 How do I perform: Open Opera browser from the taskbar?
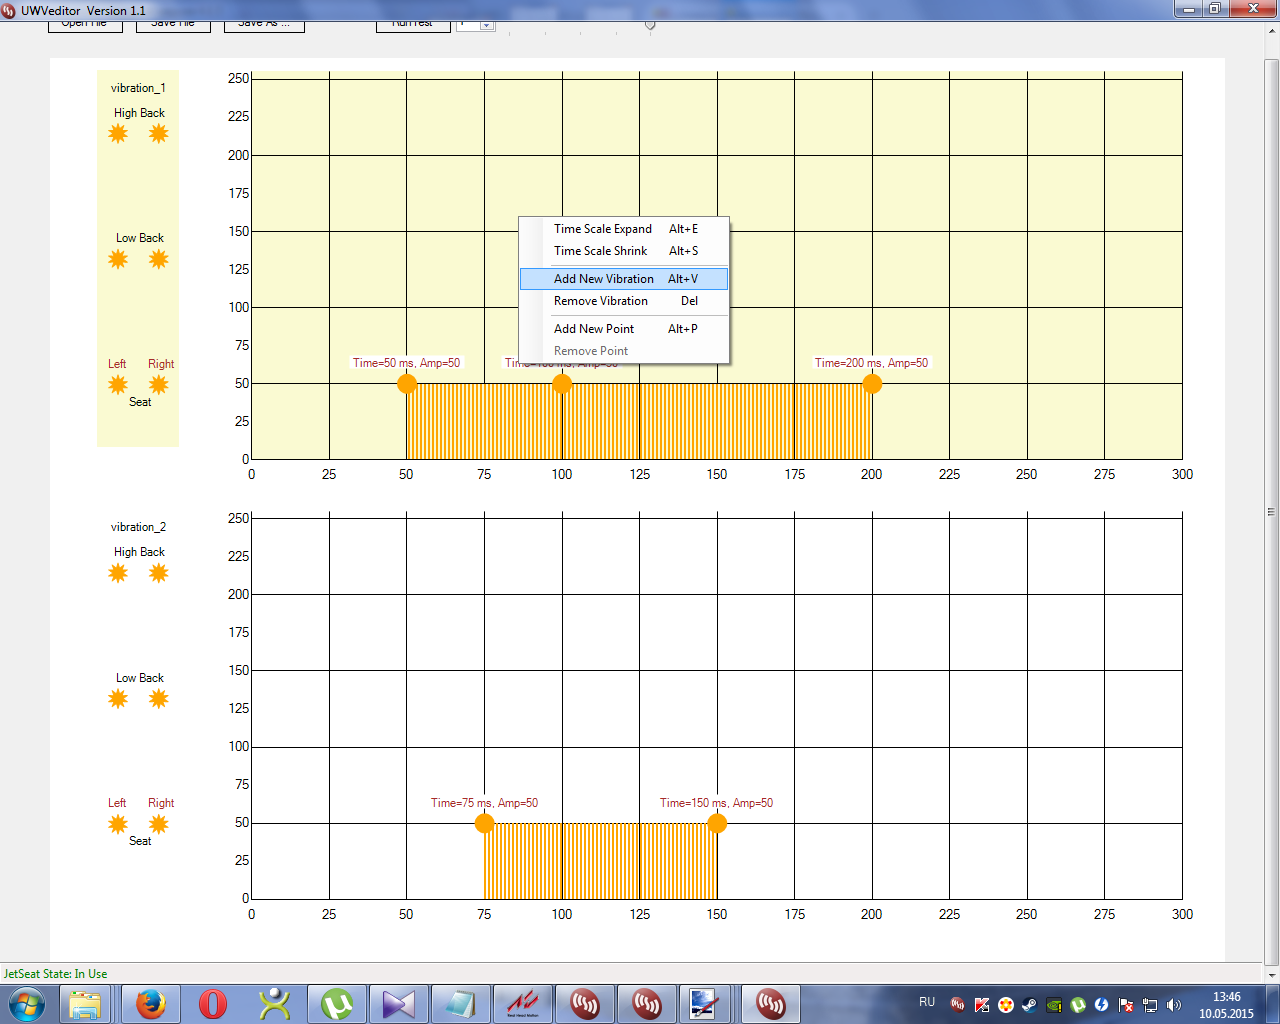coord(213,1003)
